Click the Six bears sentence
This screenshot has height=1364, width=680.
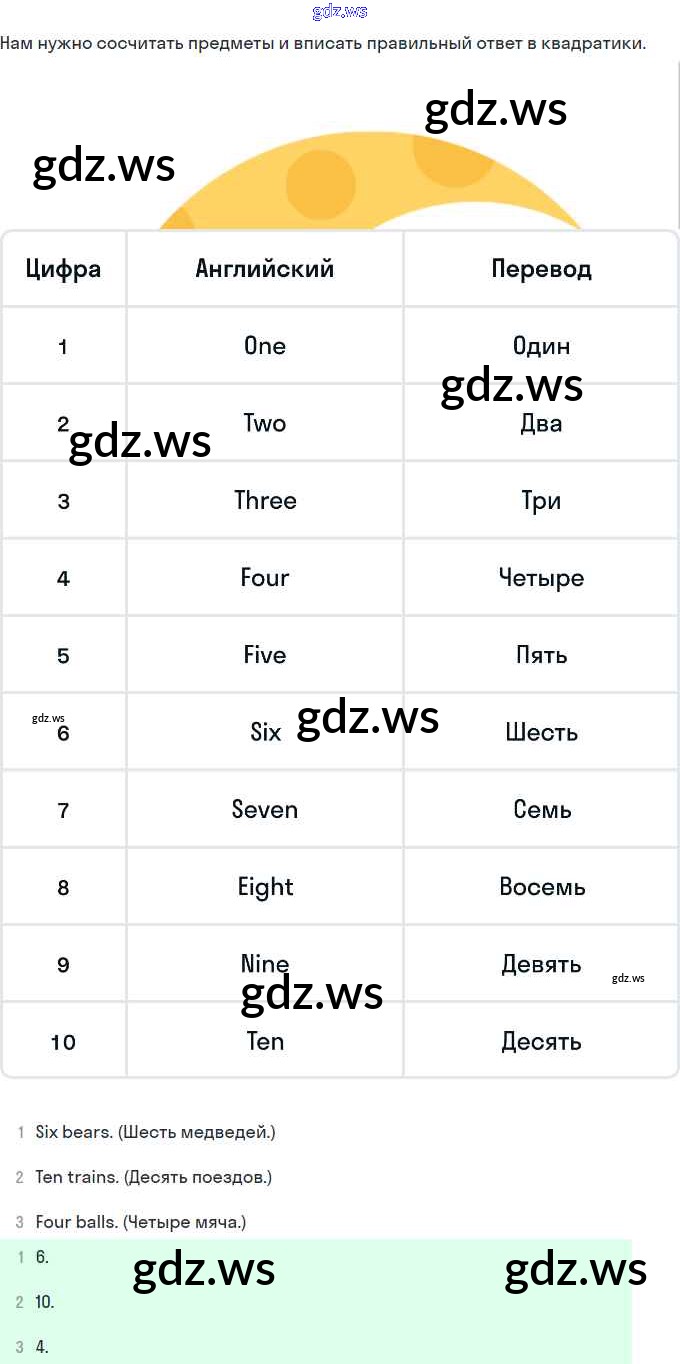(x=155, y=1132)
